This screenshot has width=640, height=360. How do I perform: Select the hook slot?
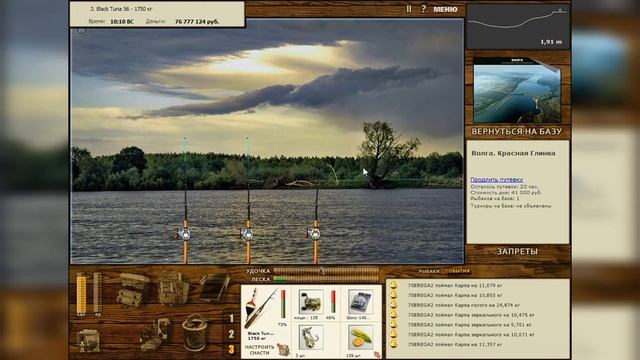tap(311, 337)
